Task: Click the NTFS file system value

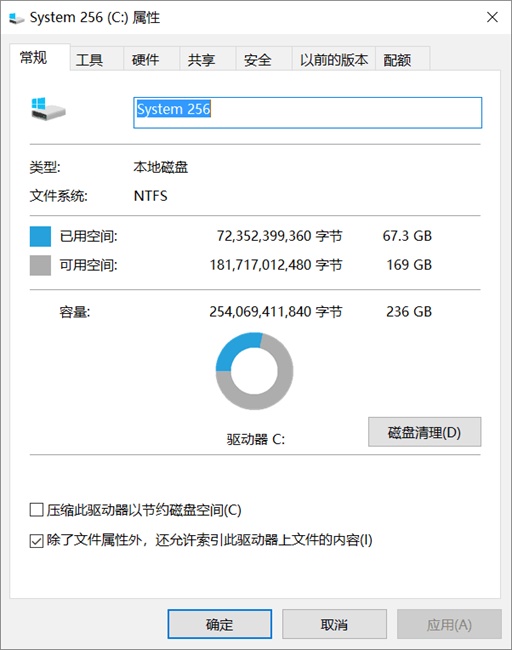Action: tap(150, 196)
